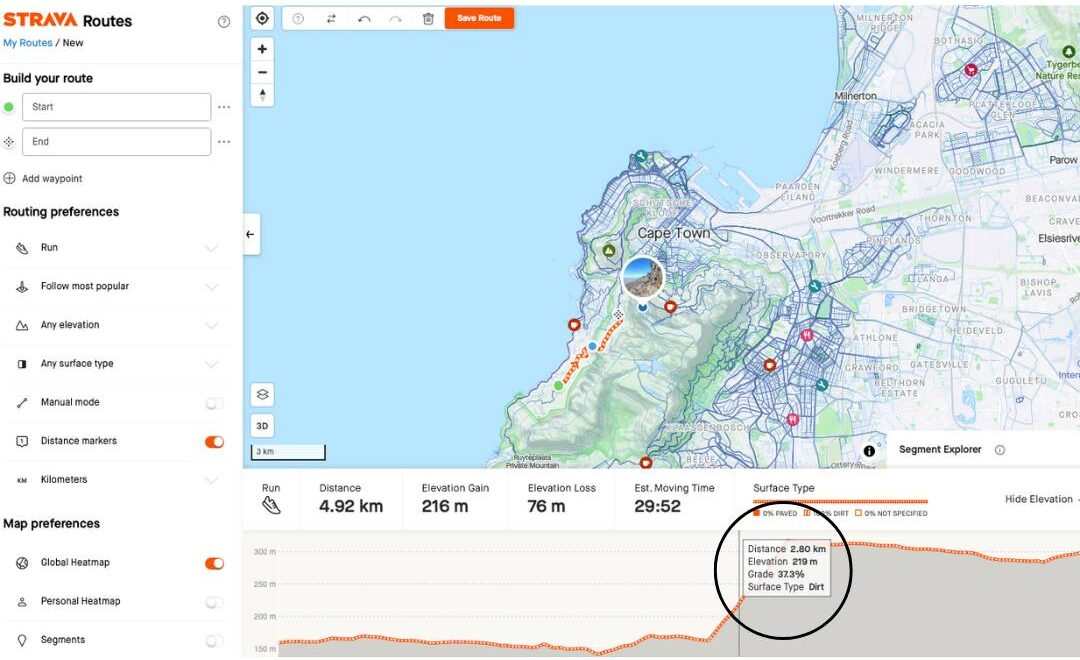
Task: Click the 76 m elevation loss value
Action: [546, 506]
